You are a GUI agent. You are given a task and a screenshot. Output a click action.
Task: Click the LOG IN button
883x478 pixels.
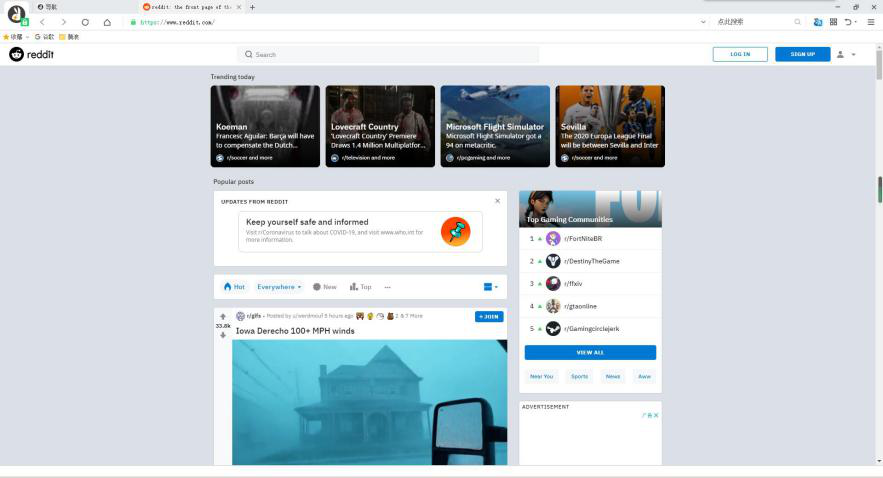[x=740, y=55]
